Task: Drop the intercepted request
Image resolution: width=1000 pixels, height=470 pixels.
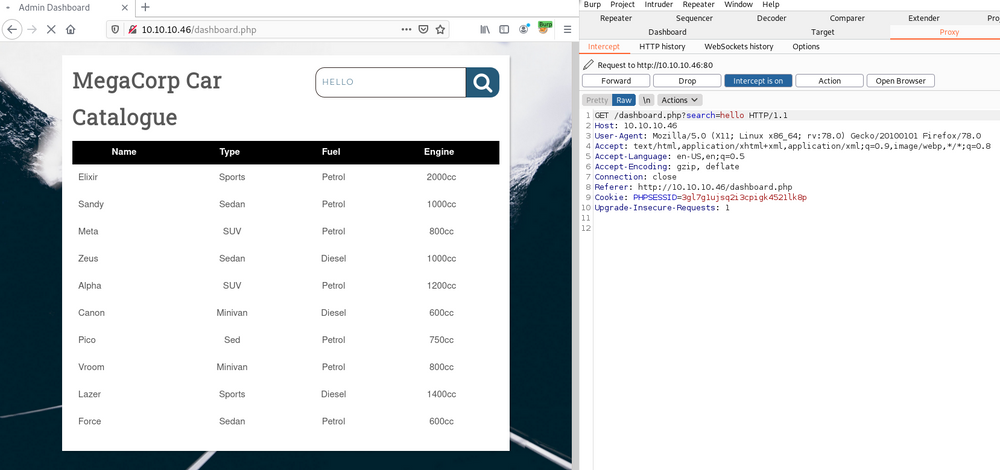Action: (x=687, y=81)
